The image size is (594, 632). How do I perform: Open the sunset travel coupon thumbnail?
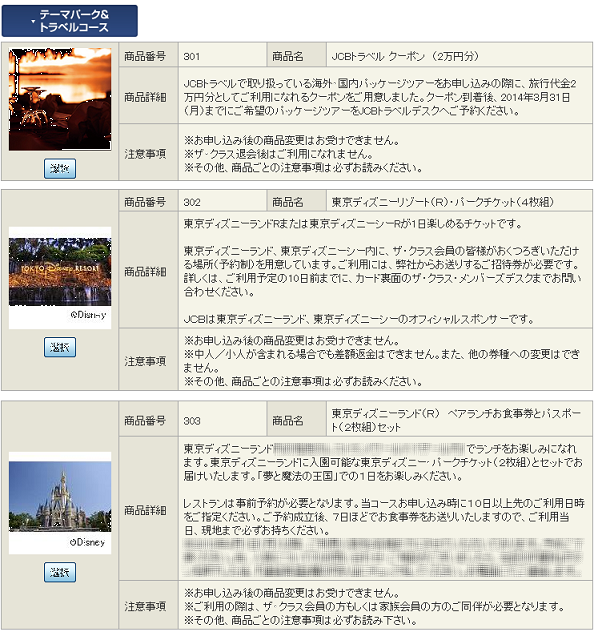click(60, 99)
